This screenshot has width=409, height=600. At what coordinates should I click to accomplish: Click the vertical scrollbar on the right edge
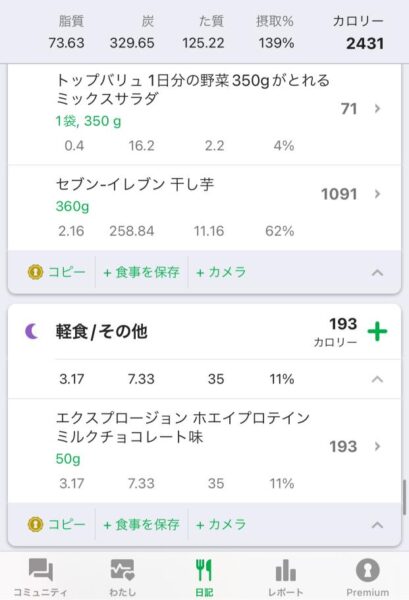pyautogui.click(x=404, y=497)
